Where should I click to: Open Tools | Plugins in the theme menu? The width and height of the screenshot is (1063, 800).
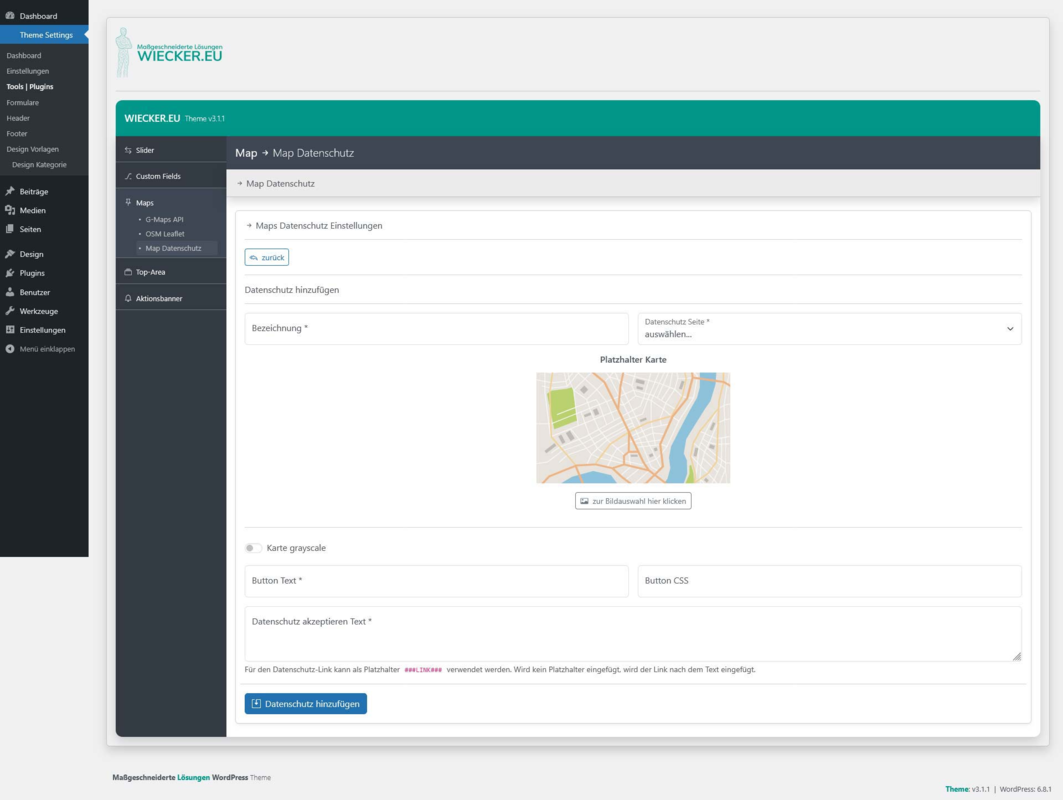tap(30, 87)
